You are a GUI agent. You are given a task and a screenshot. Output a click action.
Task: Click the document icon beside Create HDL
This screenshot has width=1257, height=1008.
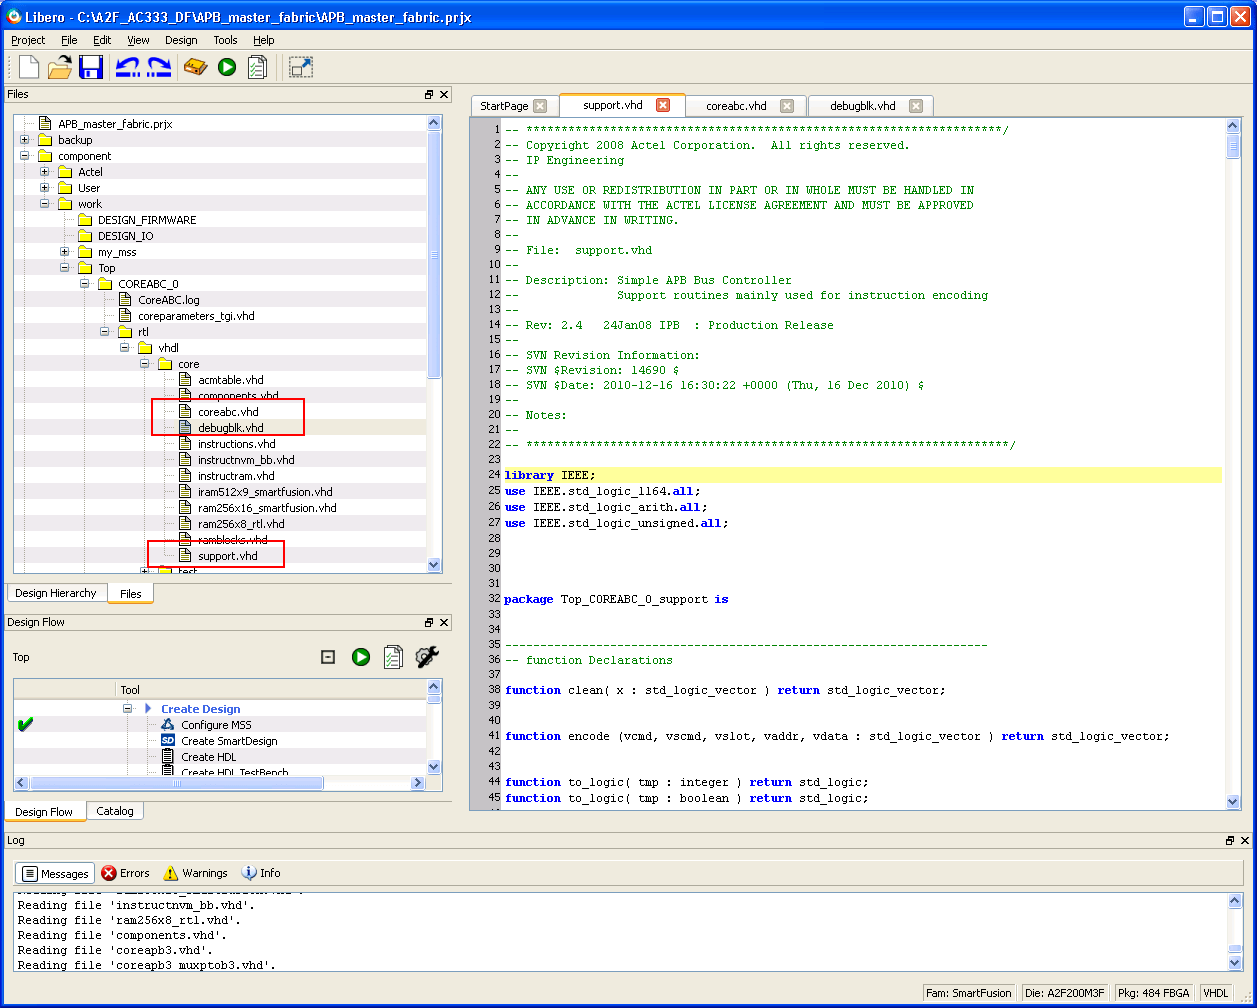click(168, 757)
